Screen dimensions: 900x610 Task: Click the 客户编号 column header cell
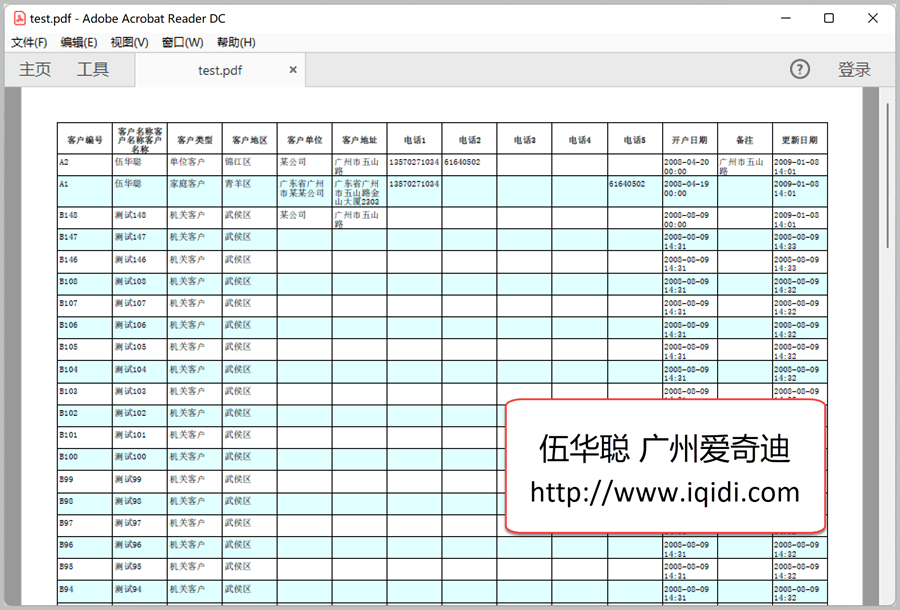click(84, 140)
